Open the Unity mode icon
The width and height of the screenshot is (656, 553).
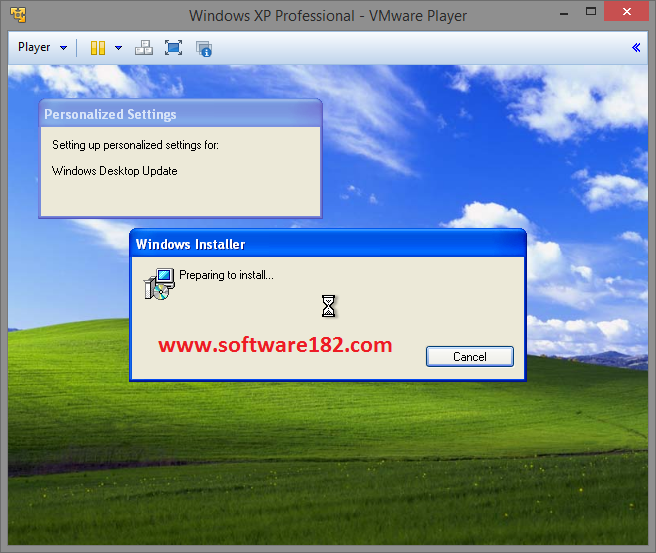pos(204,49)
